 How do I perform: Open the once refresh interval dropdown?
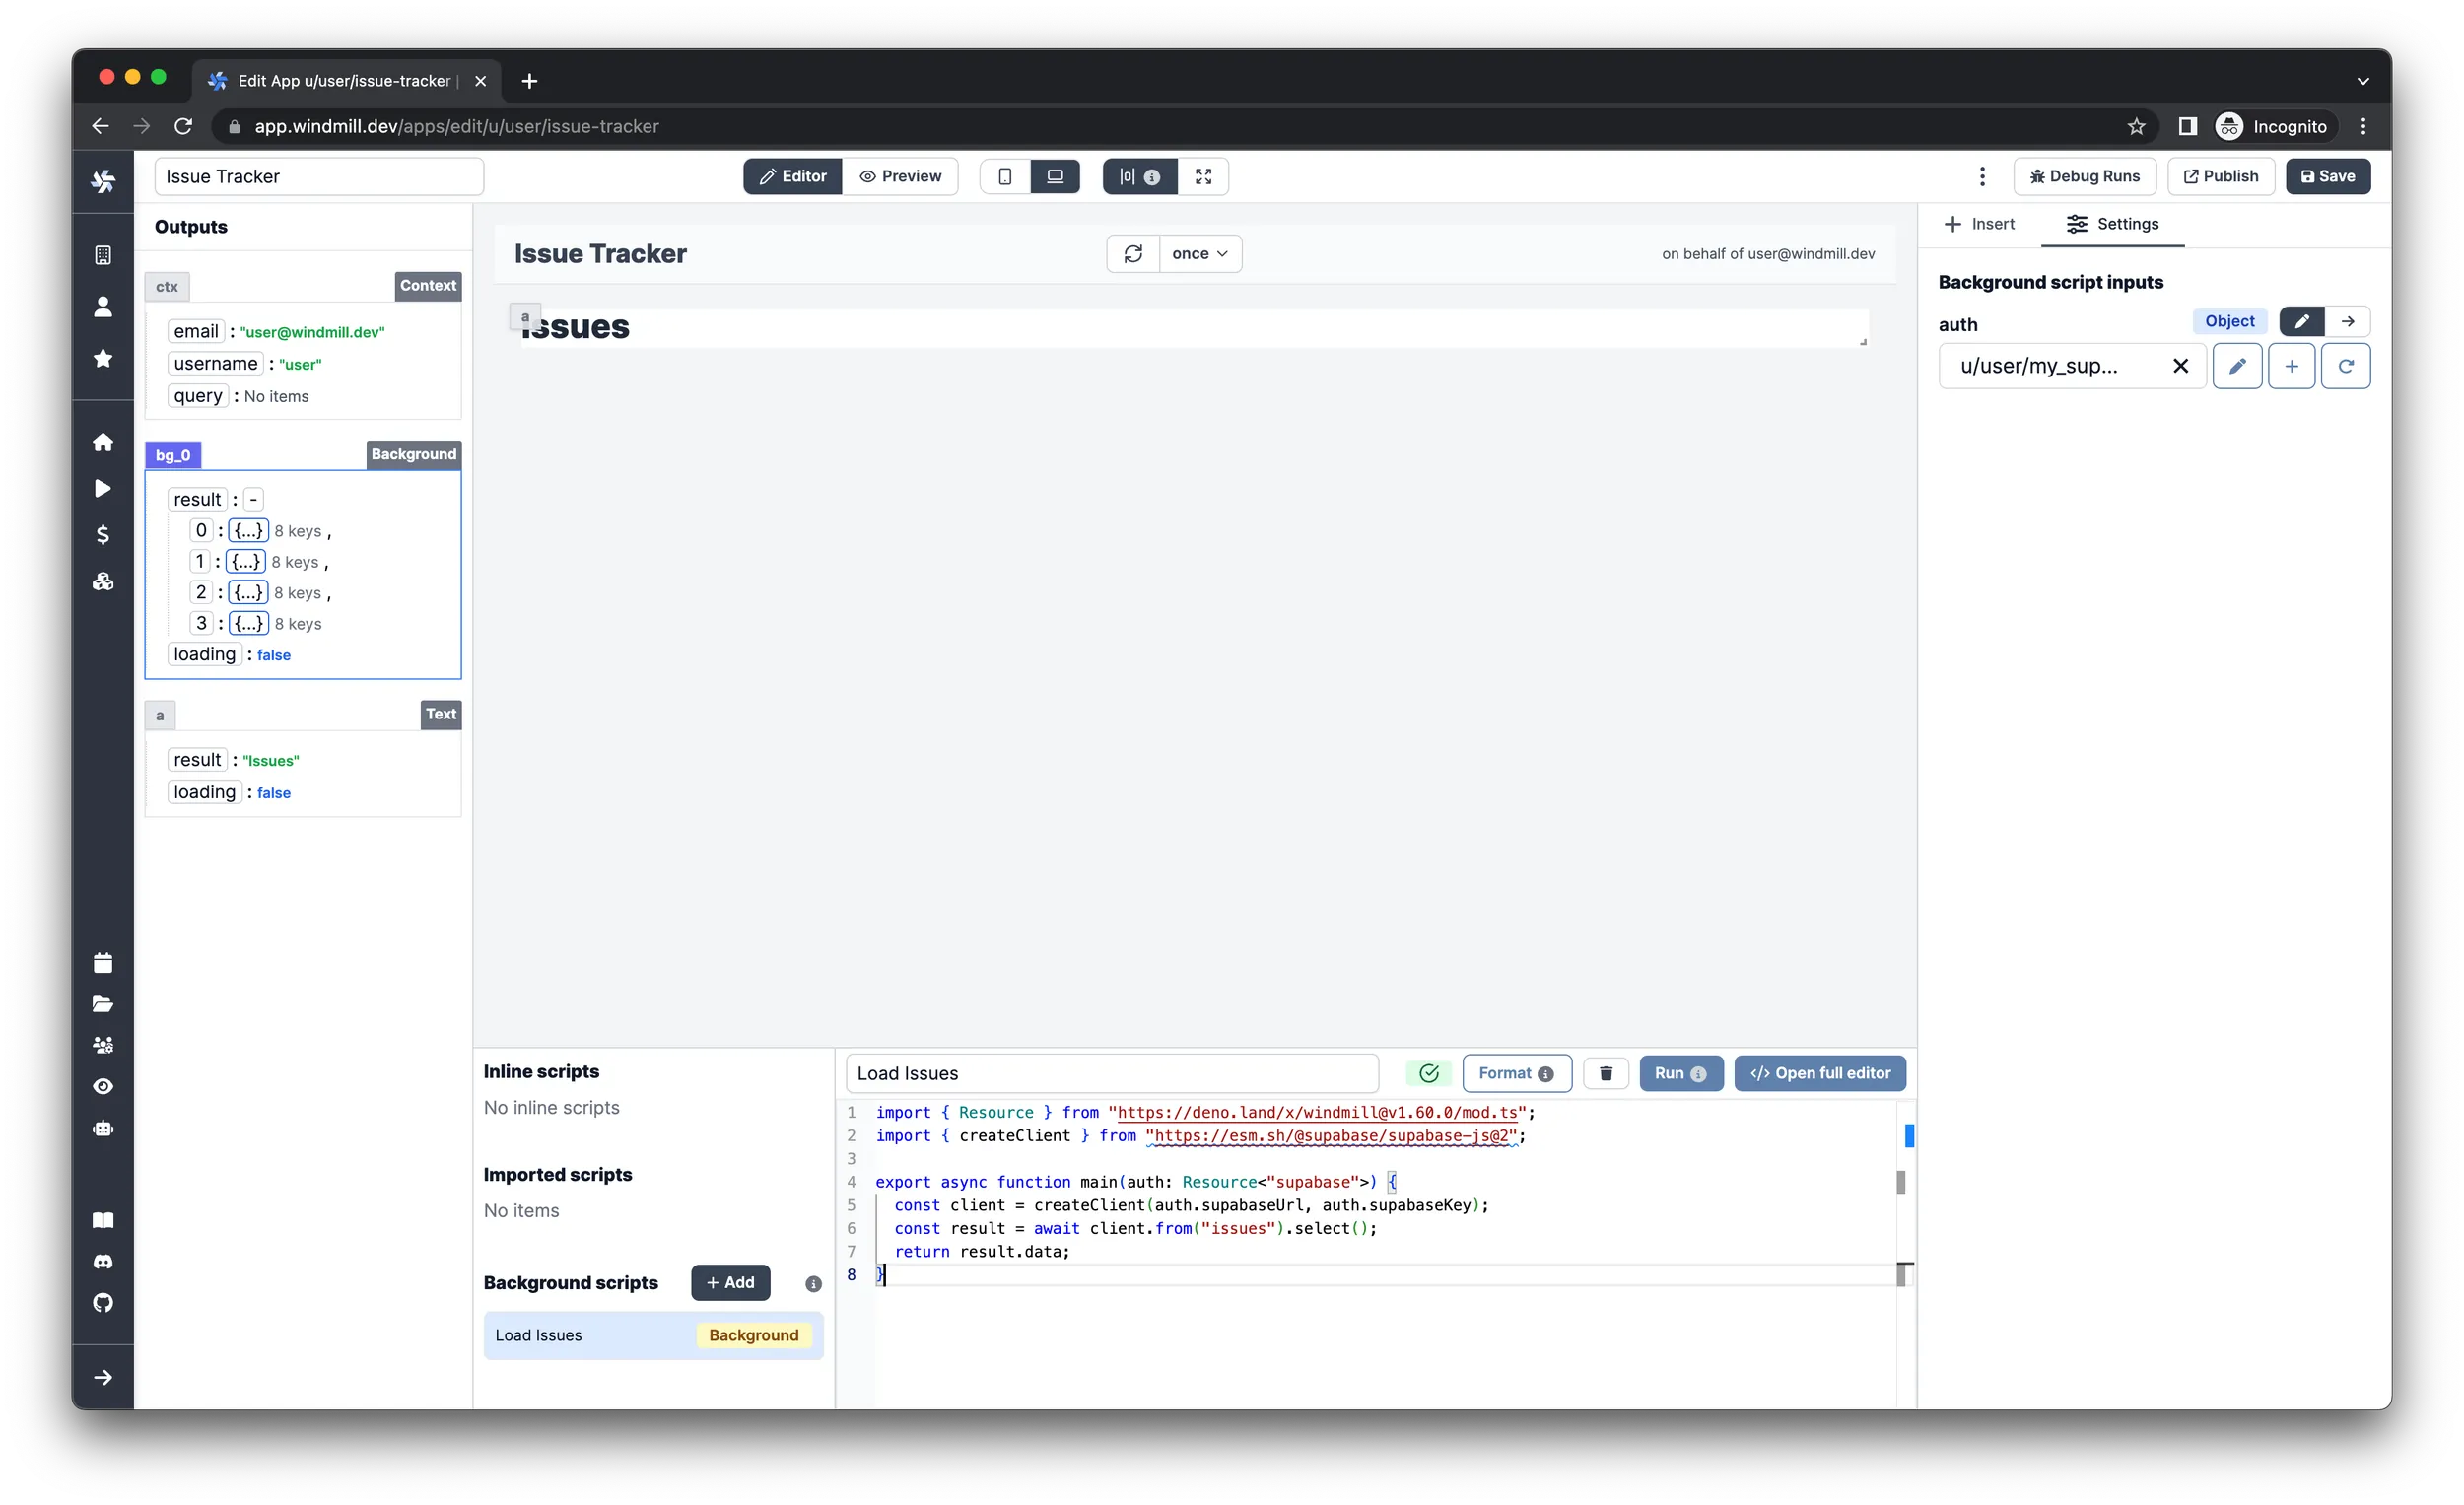[1200, 254]
